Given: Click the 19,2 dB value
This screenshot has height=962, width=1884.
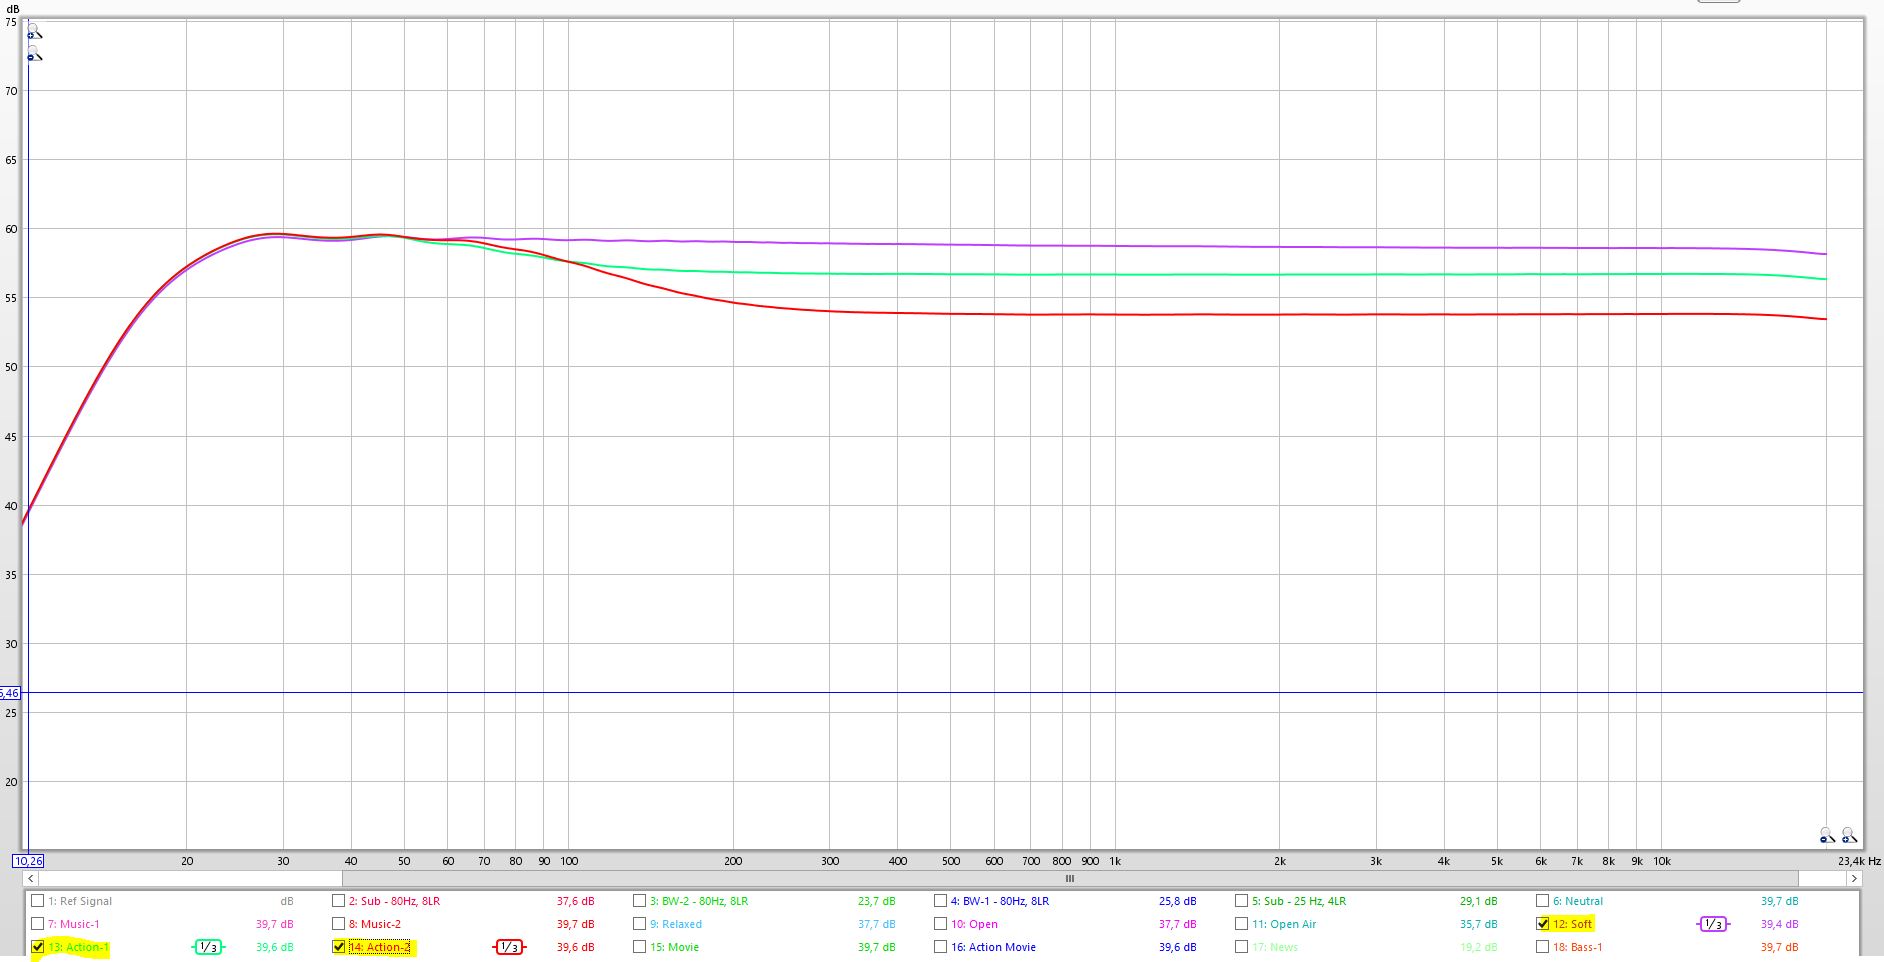Looking at the screenshot, I should 1478,947.
